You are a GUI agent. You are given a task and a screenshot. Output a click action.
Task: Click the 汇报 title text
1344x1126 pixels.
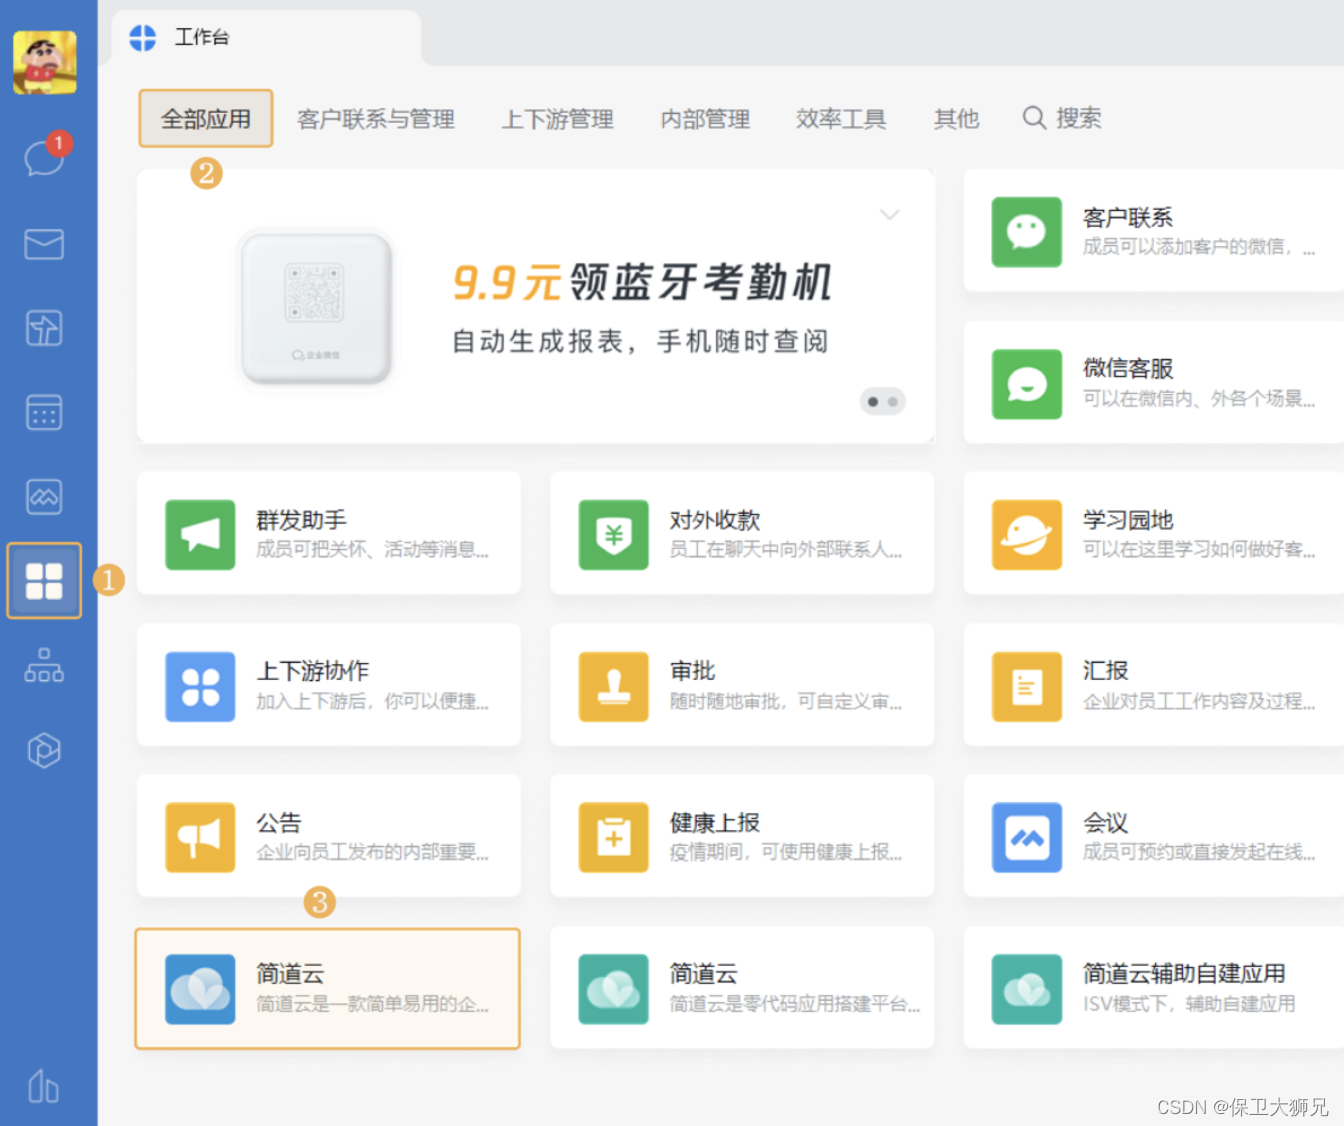click(1106, 671)
